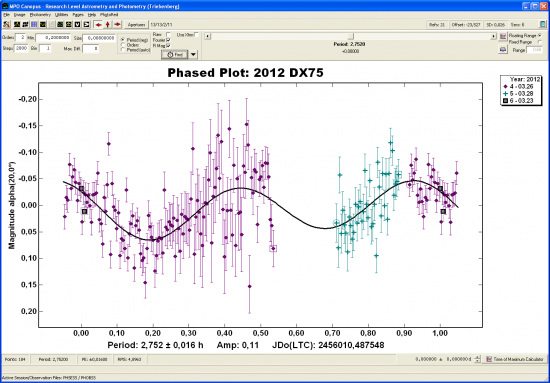The height and width of the screenshot is (383, 550).
Task: Click the blue grid toolbar icon
Action: coord(34,25)
